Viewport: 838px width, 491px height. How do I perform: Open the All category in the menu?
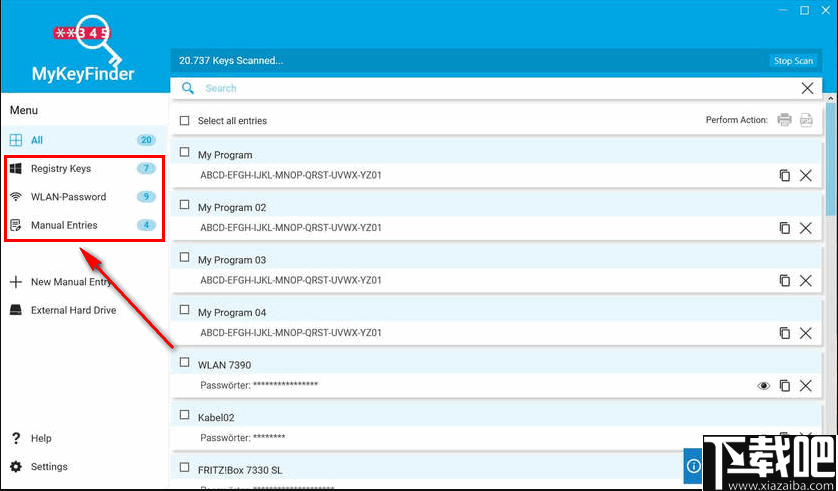tap(84, 140)
